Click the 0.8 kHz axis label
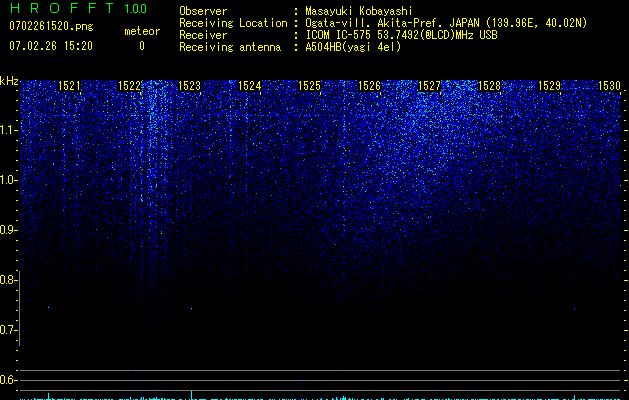This screenshot has height=400, width=629. pyautogui.click(x=8, y=280)
